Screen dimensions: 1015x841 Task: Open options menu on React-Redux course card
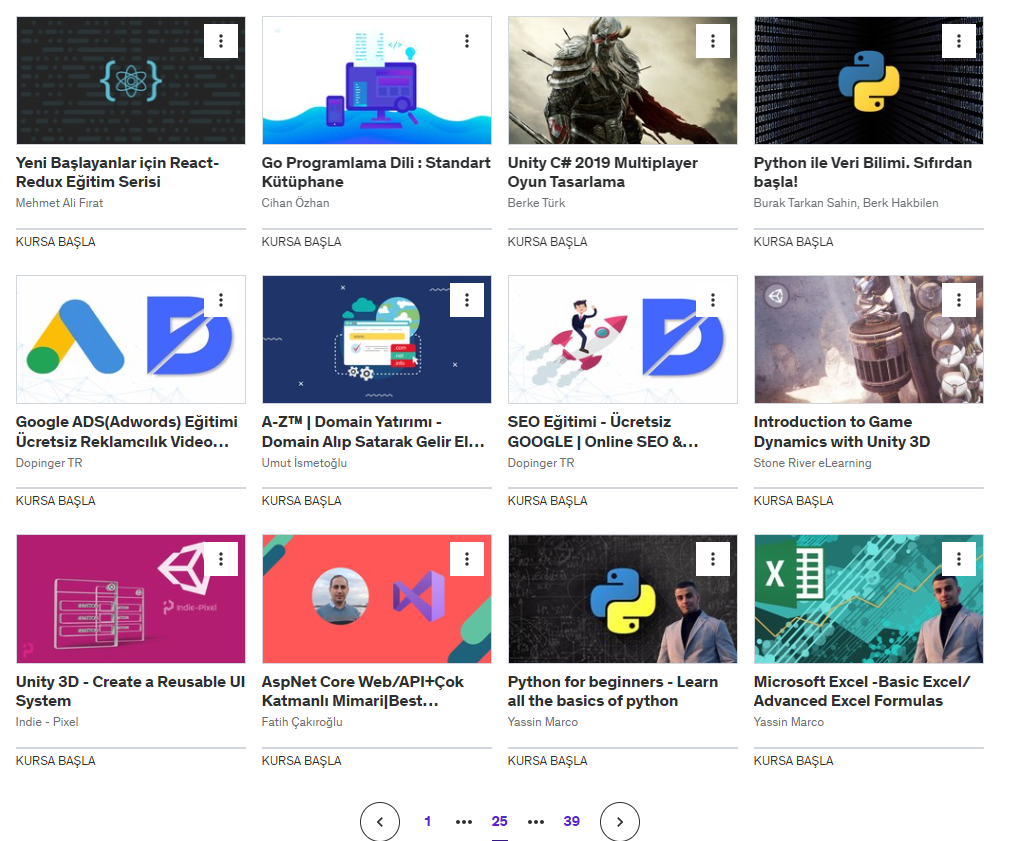tap(221, 41)
